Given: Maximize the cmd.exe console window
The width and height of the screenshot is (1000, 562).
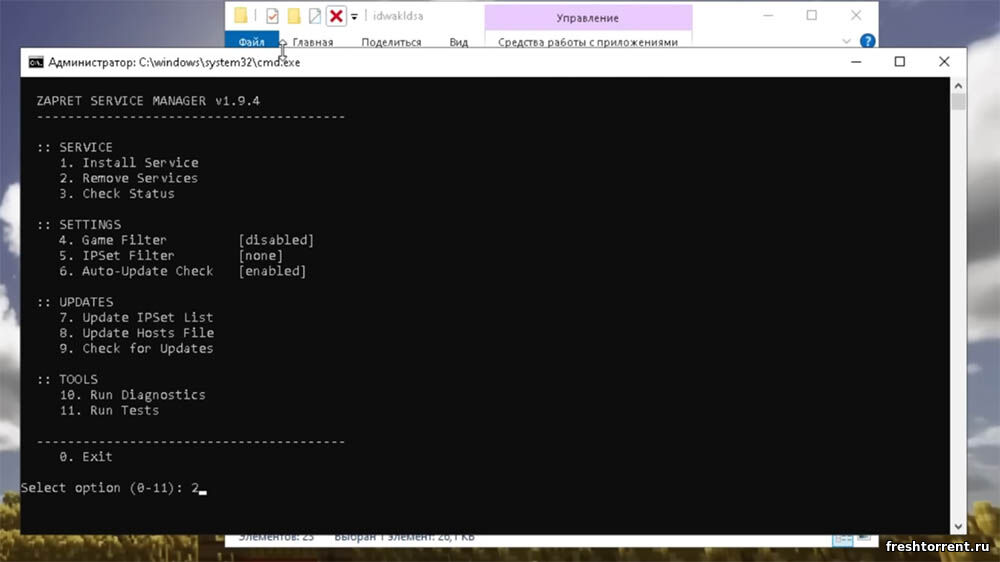Looking at the screenshot, I should pos(899,62).
